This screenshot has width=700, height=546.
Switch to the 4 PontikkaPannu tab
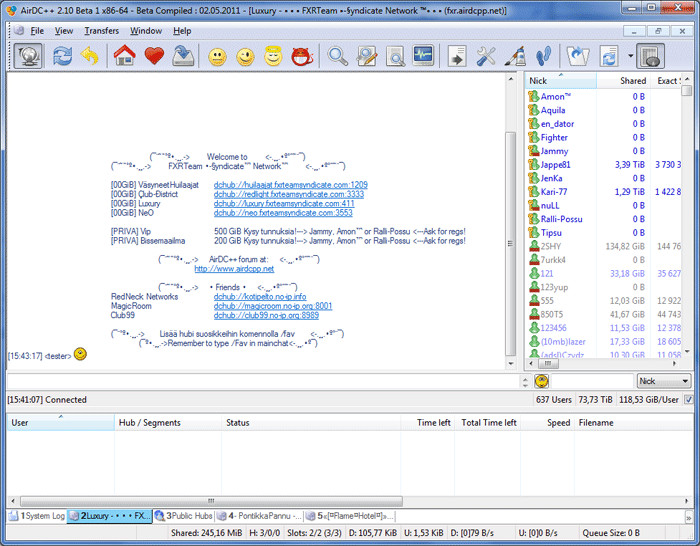[x=259, y=516]
